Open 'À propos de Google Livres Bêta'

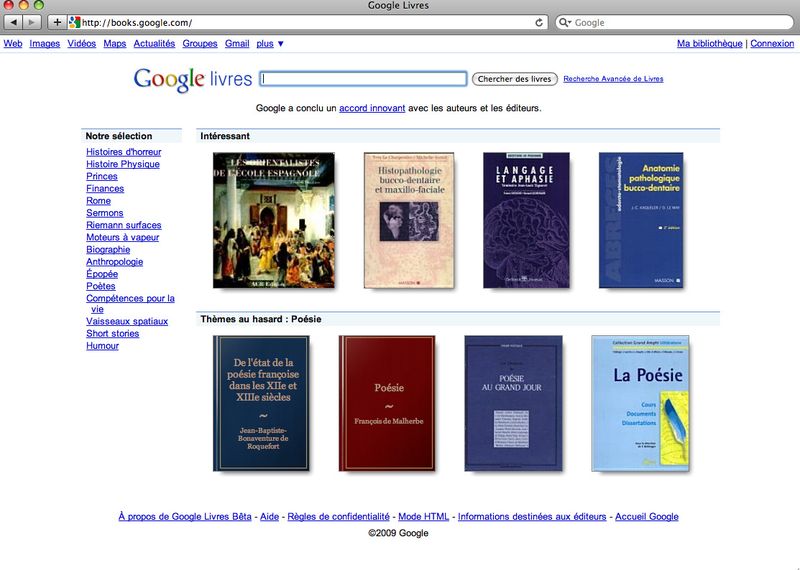[x=185, y=517]
